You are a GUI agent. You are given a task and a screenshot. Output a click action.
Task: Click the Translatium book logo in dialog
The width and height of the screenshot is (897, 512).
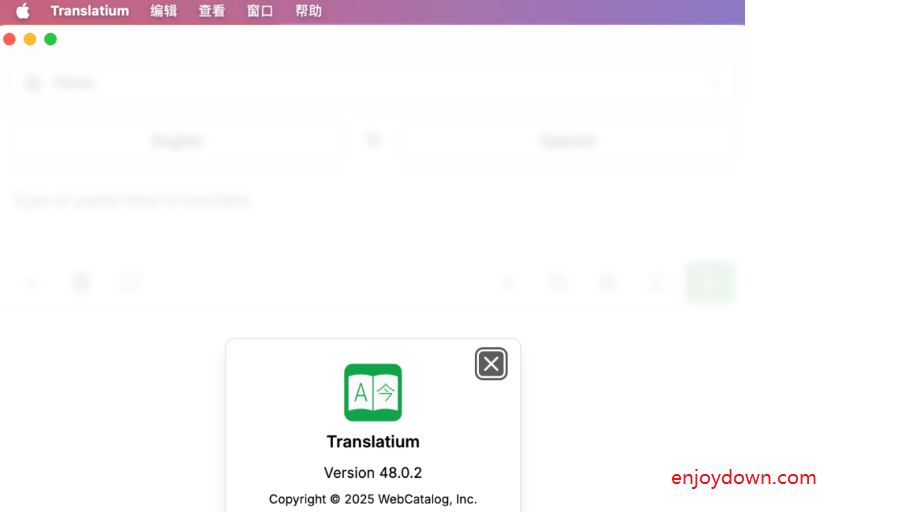[373, 392]
